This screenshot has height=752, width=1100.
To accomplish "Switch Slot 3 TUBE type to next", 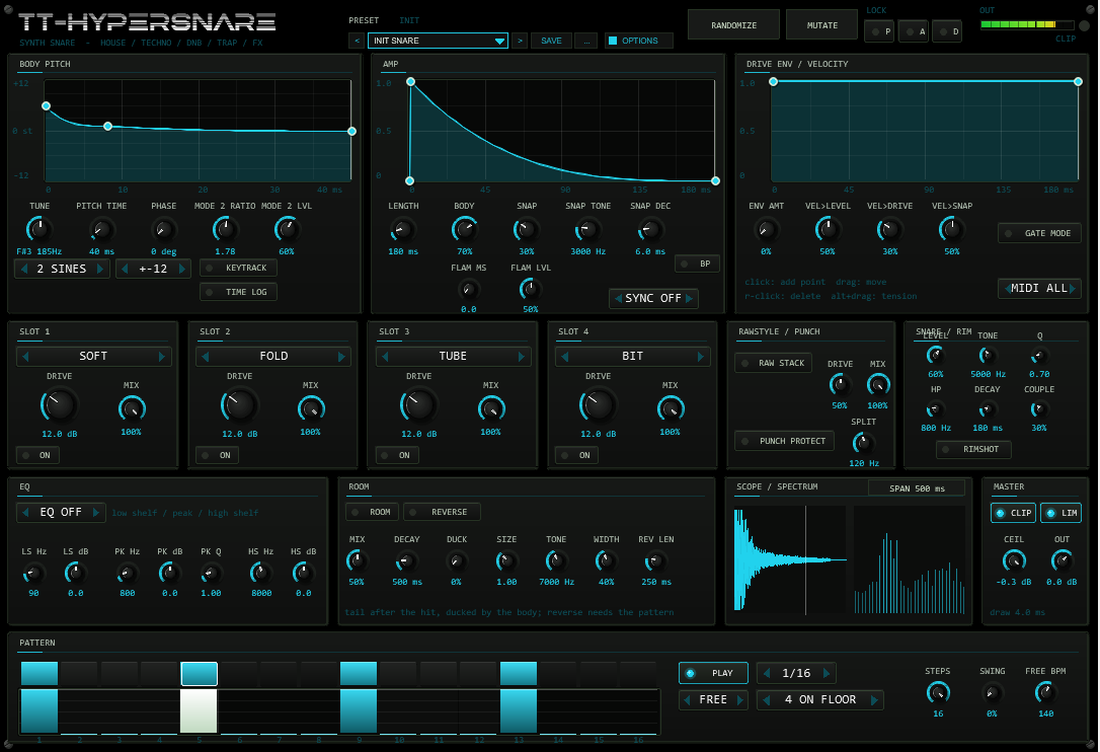I will 521,356.
